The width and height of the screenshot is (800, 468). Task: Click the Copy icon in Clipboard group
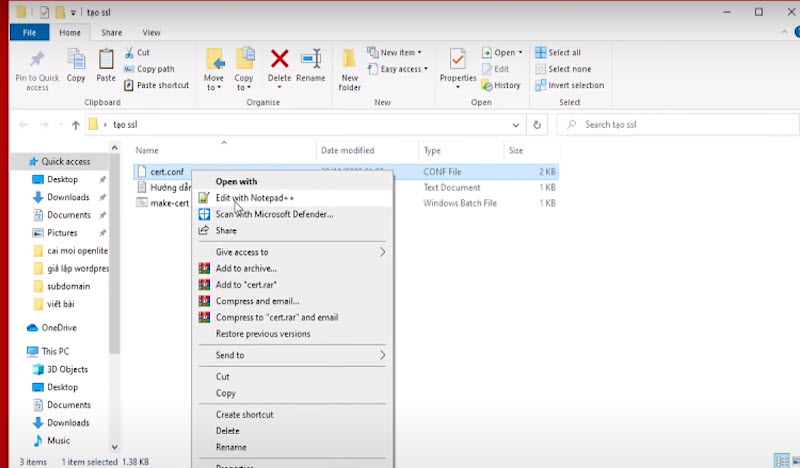click(76, 62)
